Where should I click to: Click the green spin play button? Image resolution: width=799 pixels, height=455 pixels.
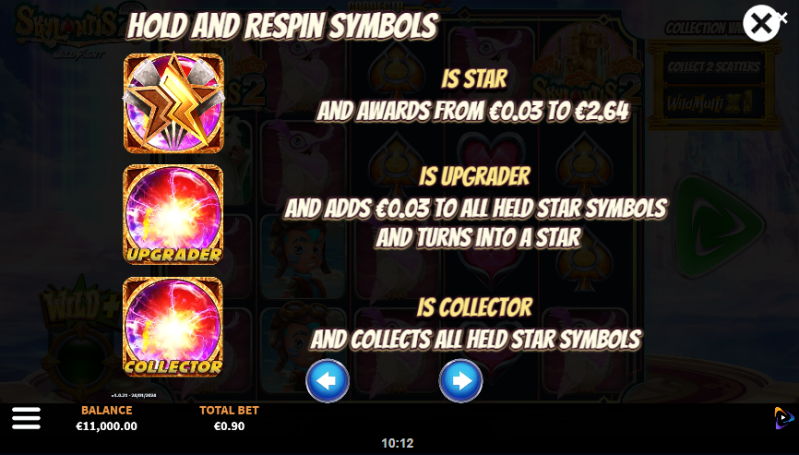pos(718,226)
